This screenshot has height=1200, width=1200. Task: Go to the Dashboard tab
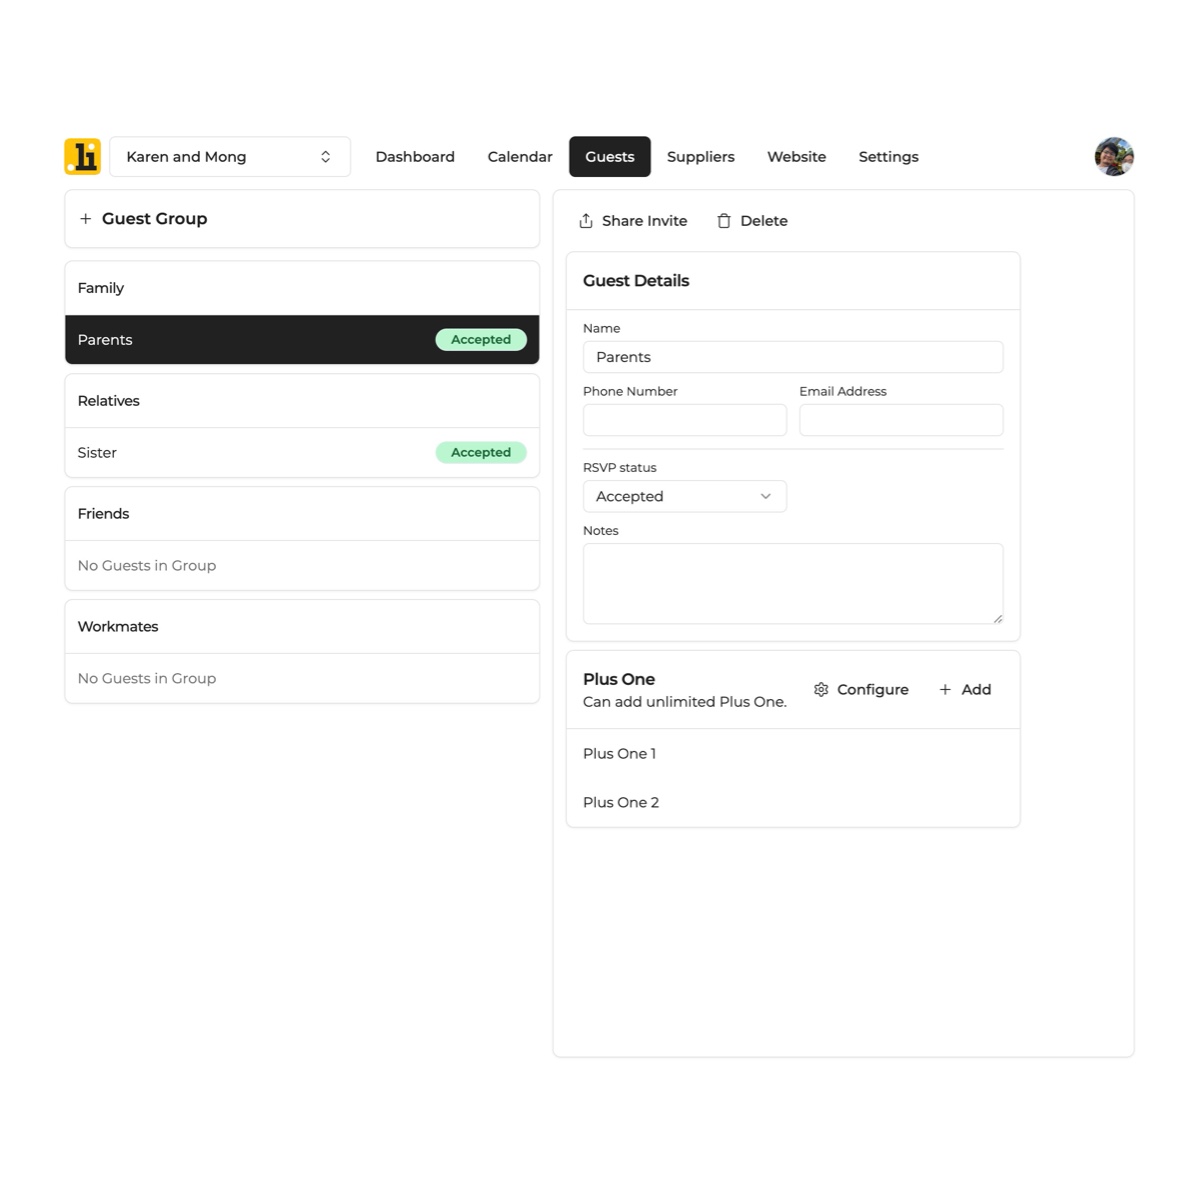click(415, 157)
